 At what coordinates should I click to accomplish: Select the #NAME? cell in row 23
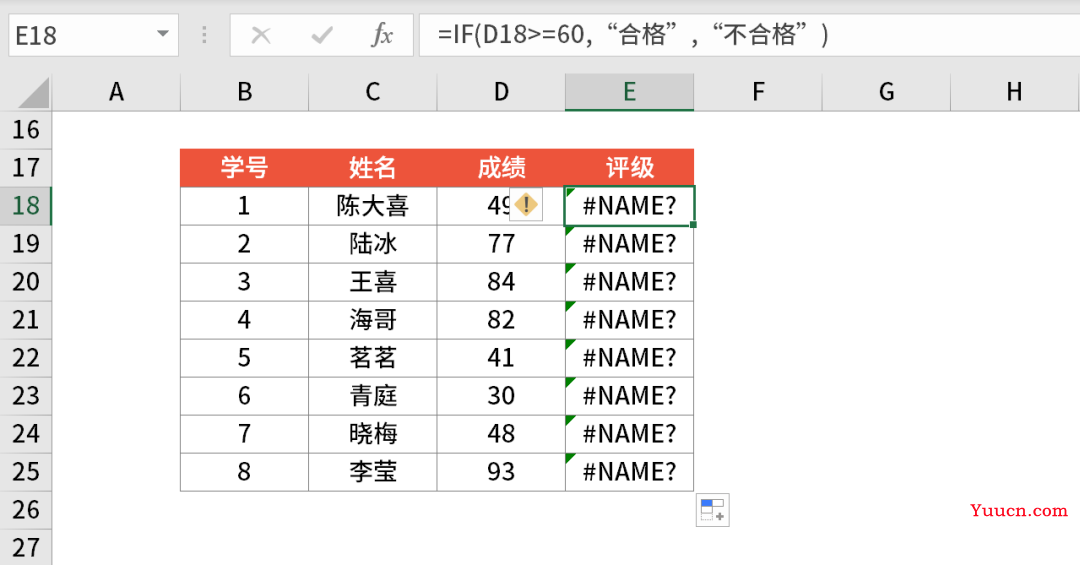[x=630, y=396]
